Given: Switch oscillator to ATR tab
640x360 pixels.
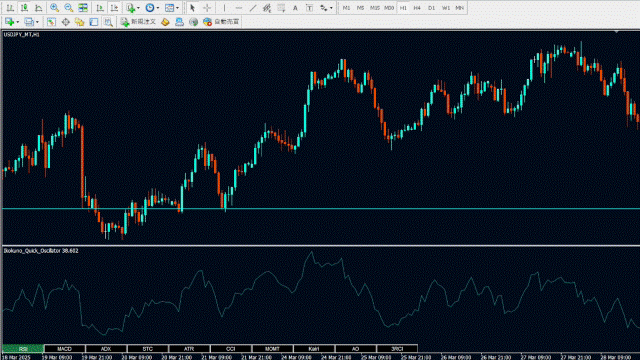Looking at the screenshot, I should [x=189, y=349].
